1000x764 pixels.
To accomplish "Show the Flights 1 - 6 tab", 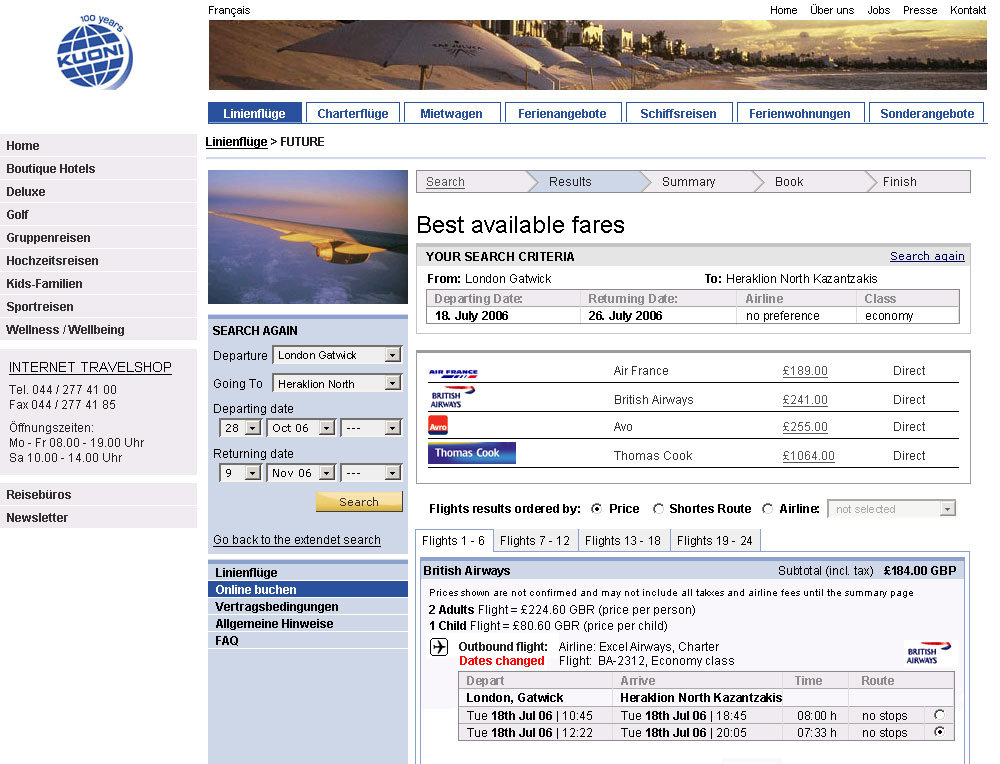I will [x=453, y=540].
